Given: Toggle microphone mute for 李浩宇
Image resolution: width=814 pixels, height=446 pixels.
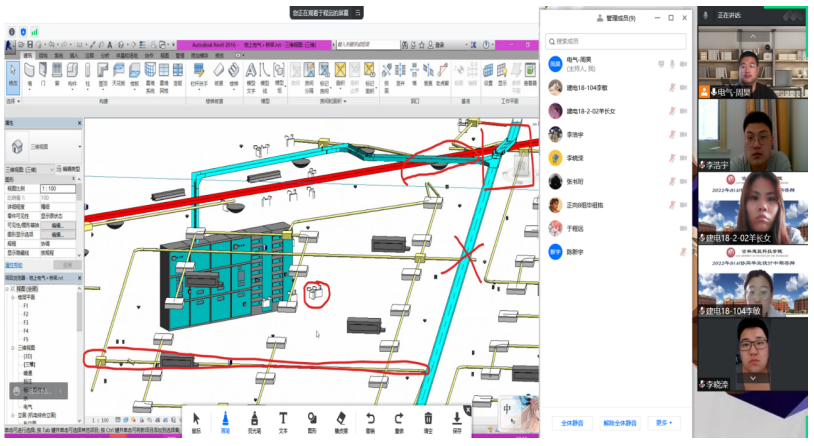Looking at the screenshot, I should pos(672,133).
